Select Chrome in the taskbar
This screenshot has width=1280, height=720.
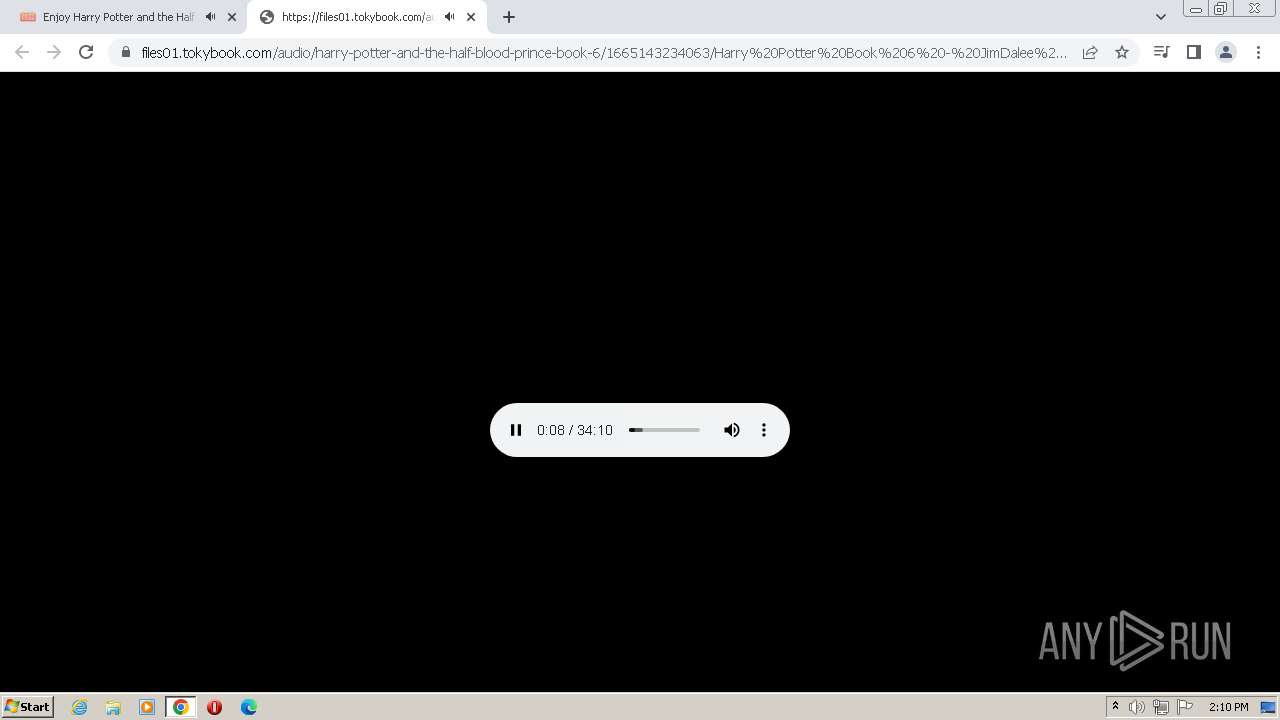click(181, 707)
